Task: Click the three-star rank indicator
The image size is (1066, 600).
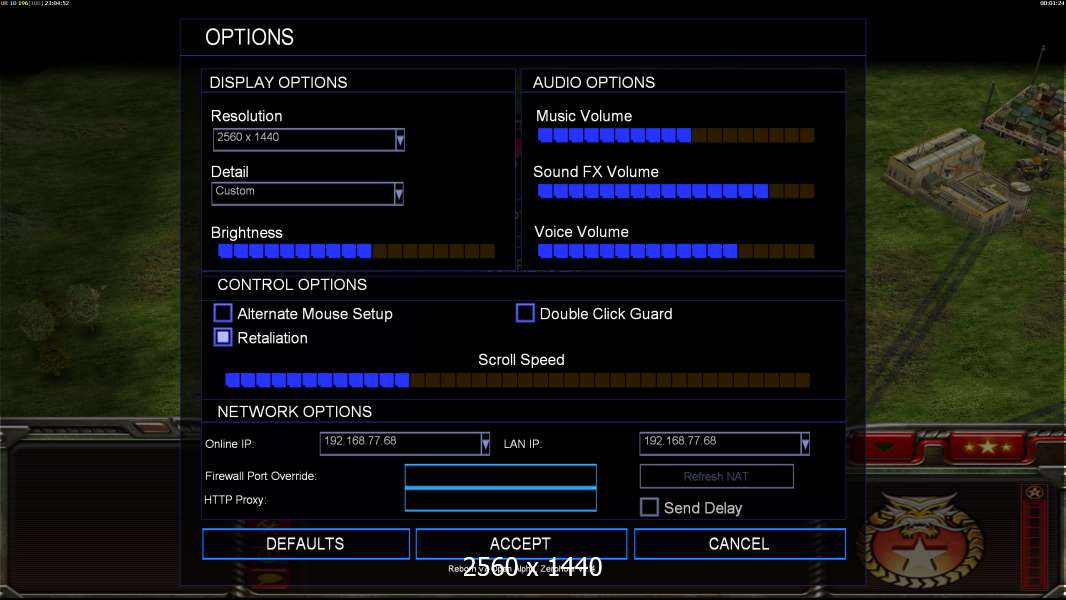Action: (988, 447)
